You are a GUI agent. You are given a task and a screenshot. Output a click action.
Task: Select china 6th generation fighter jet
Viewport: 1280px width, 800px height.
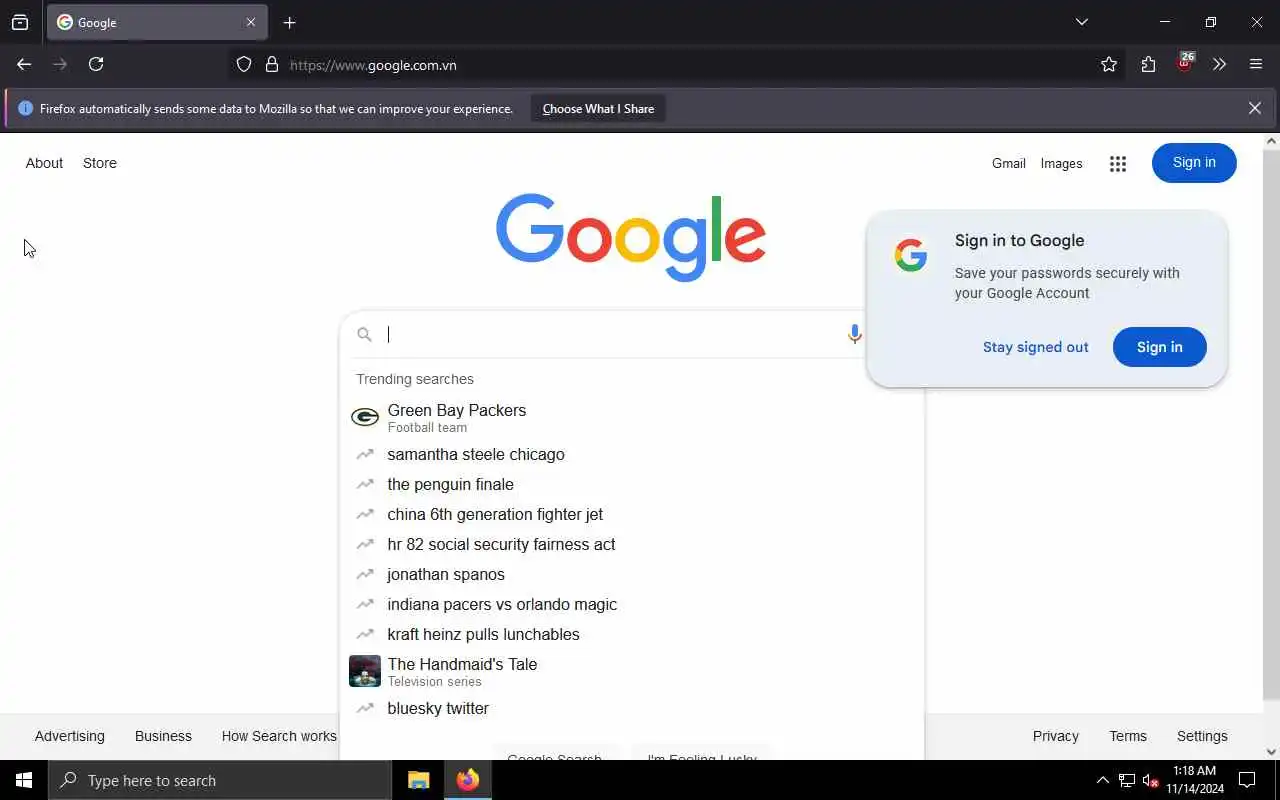[632, 514]
